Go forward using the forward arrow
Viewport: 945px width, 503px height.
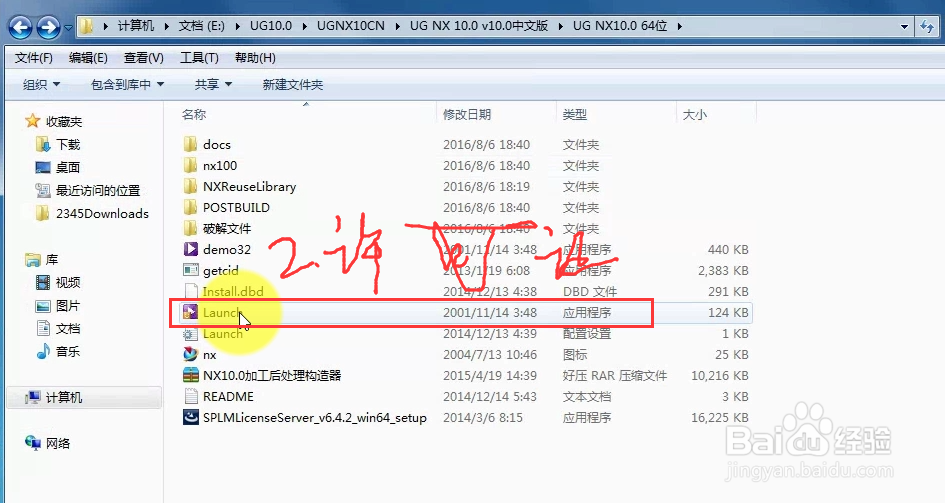[48, 27]
